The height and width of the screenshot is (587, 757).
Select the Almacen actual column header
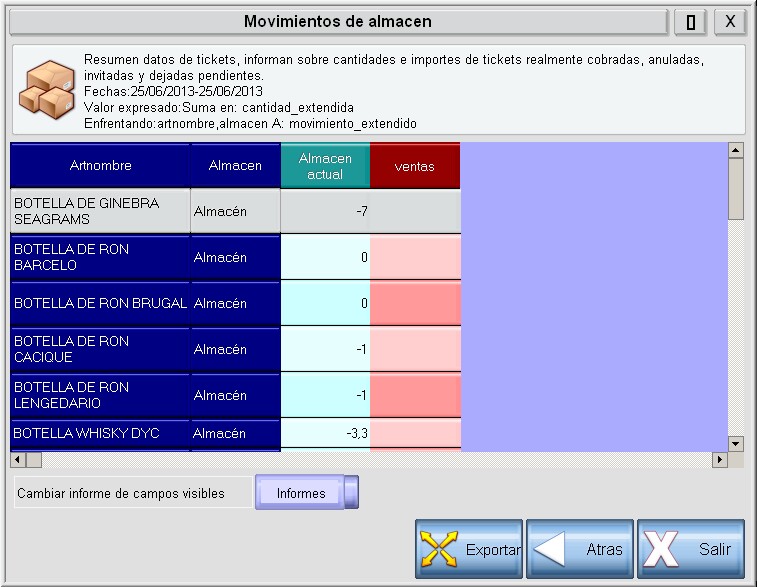pyautogui.click(x=325, y=166)
